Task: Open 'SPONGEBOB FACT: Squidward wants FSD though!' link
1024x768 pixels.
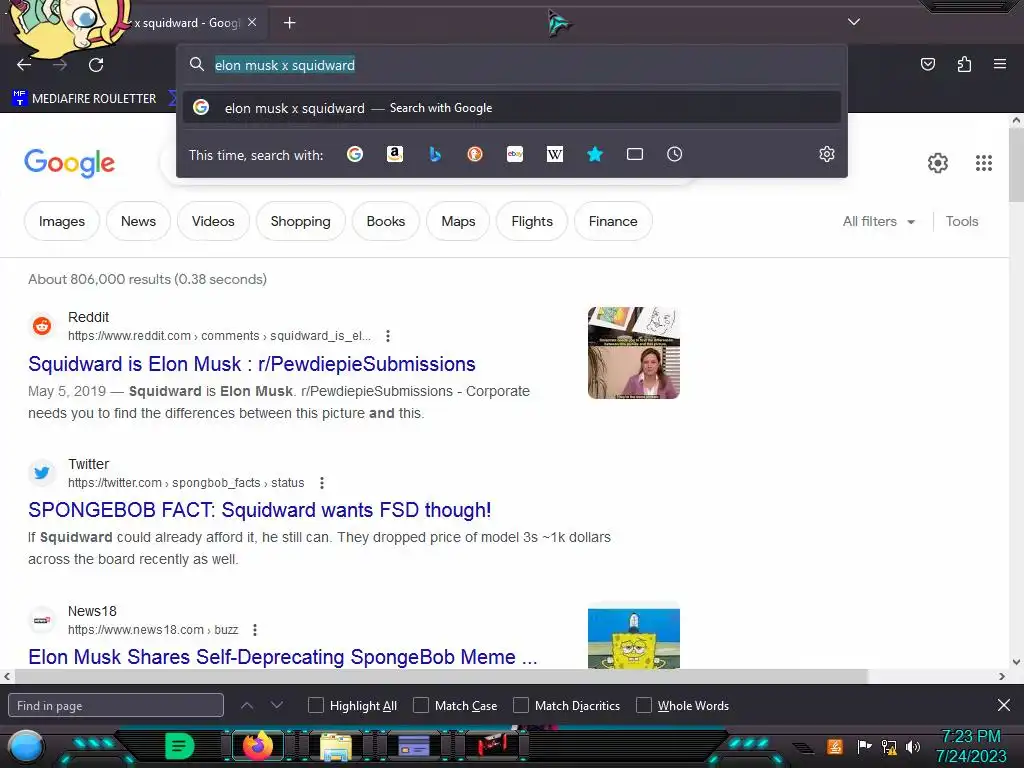Action: pos(260,510)
